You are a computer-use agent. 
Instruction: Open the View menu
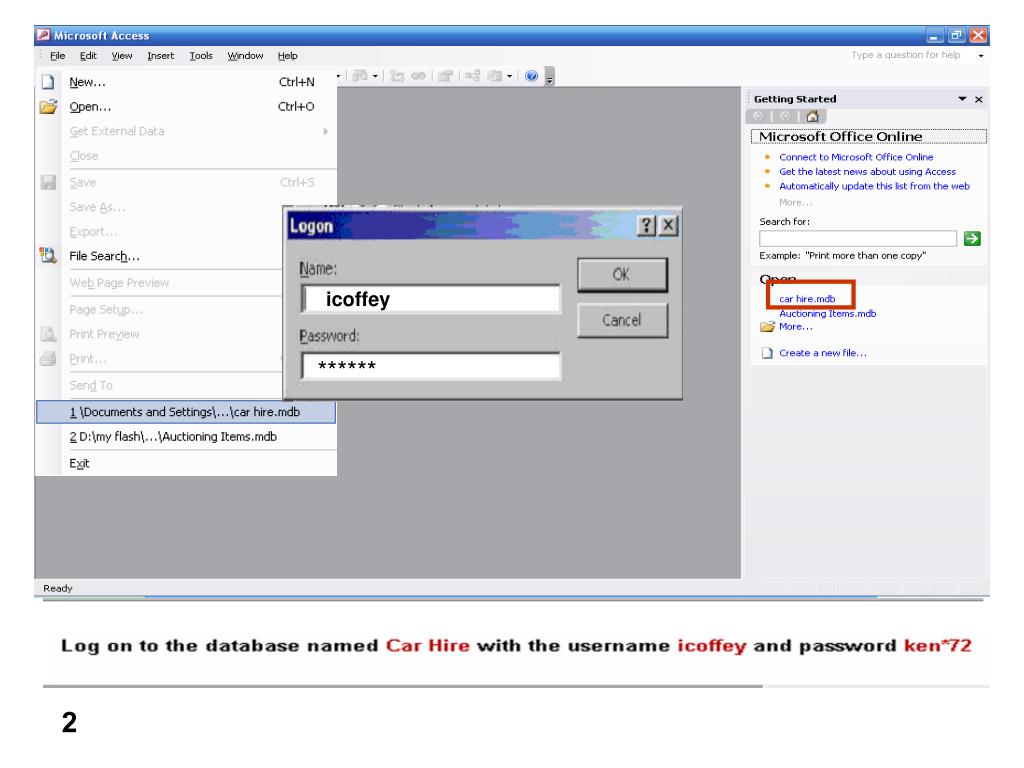point(122,56)
